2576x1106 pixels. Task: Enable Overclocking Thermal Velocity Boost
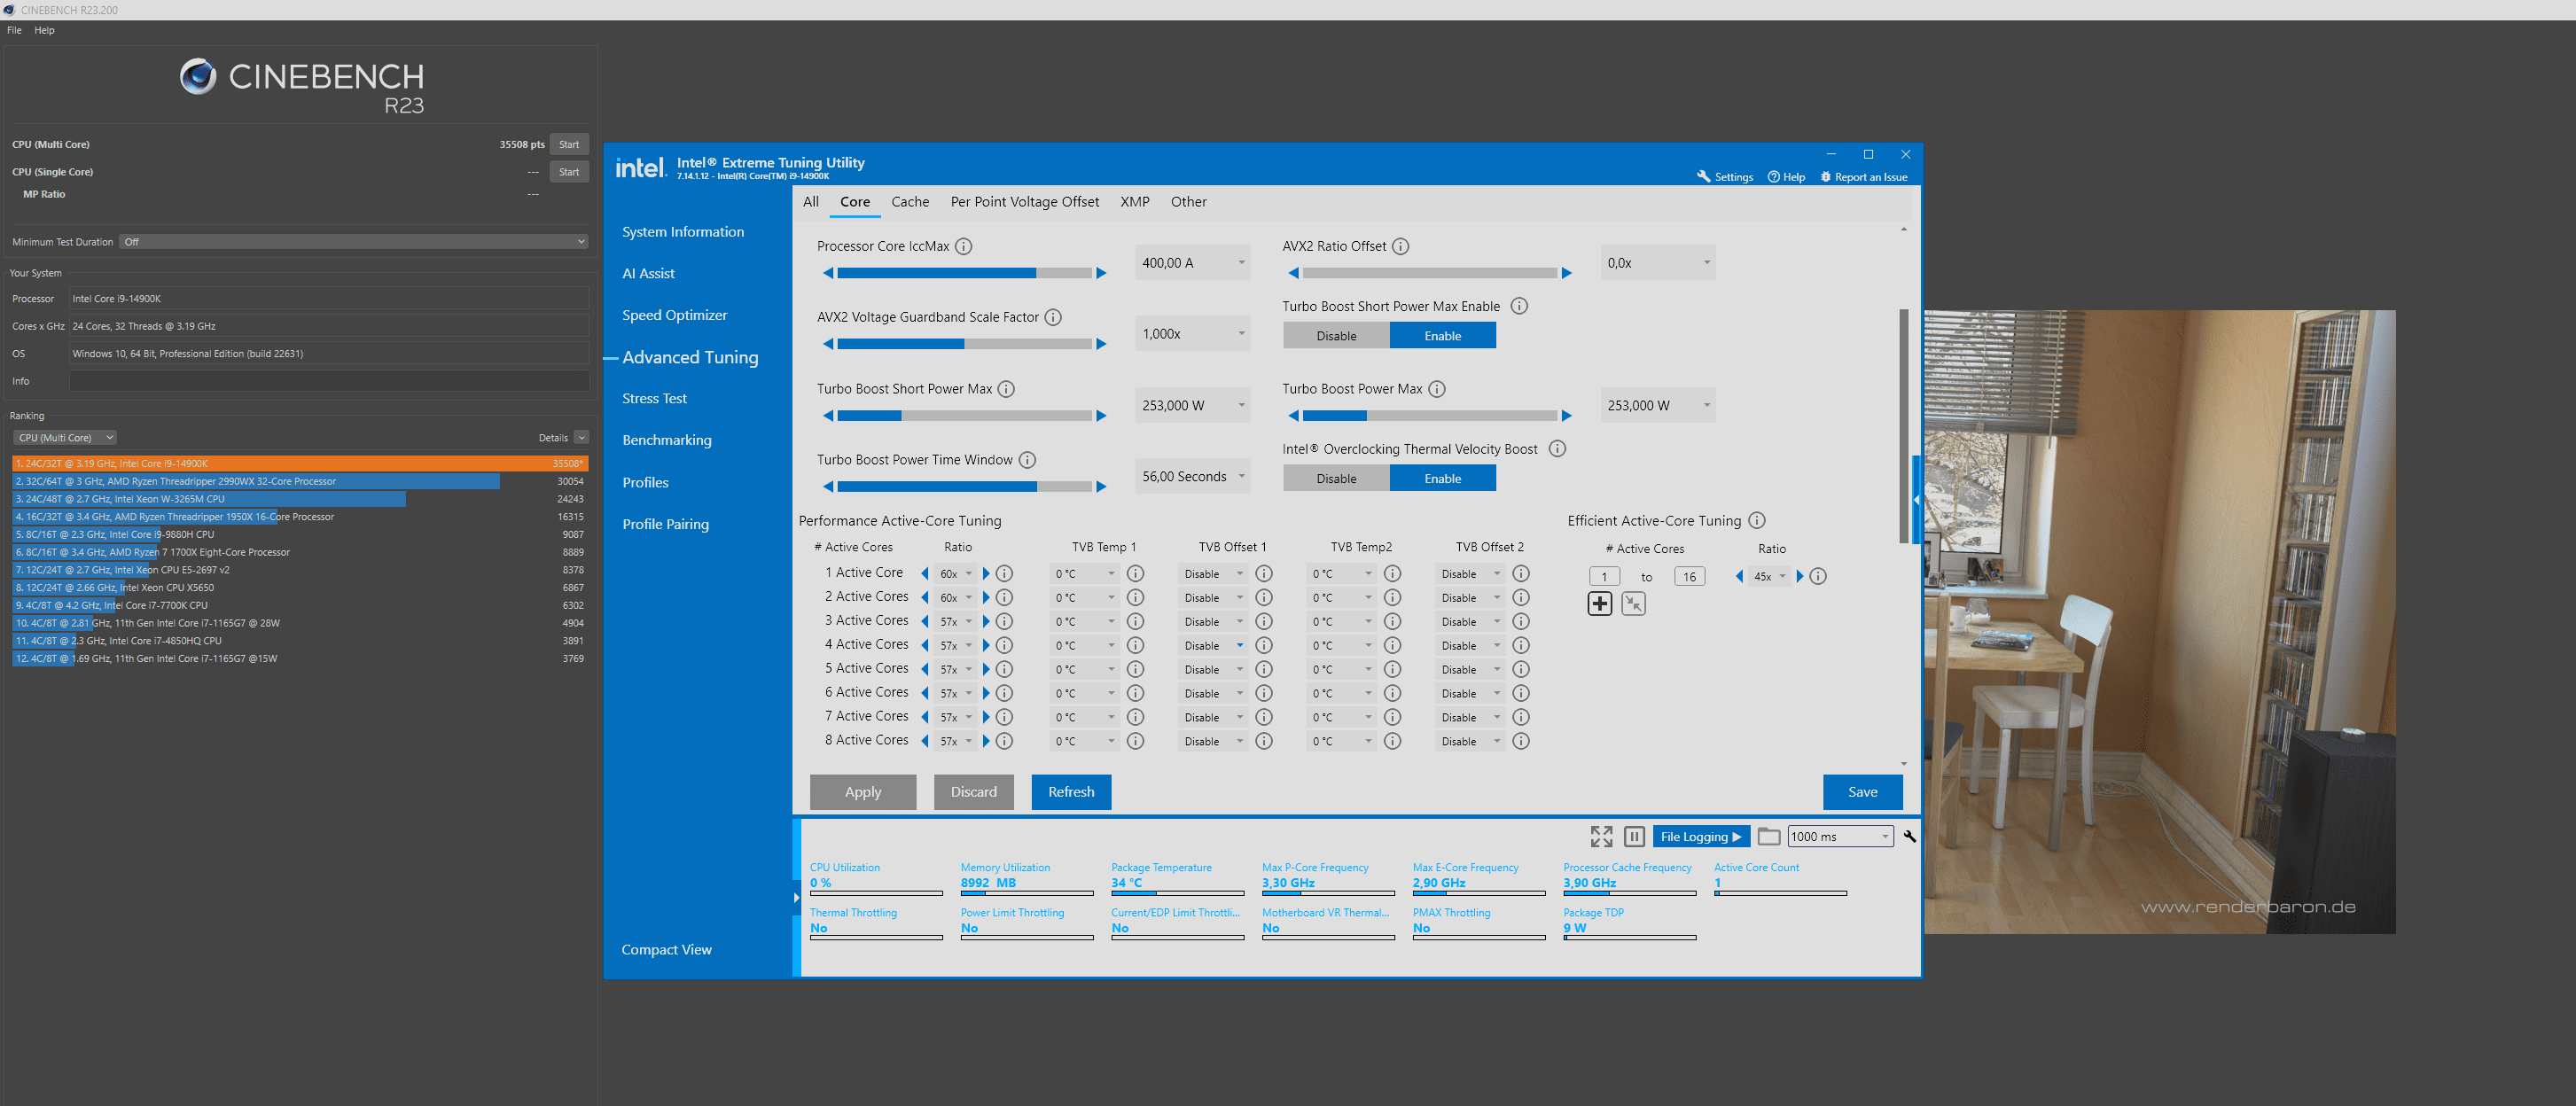point(1442,478)
